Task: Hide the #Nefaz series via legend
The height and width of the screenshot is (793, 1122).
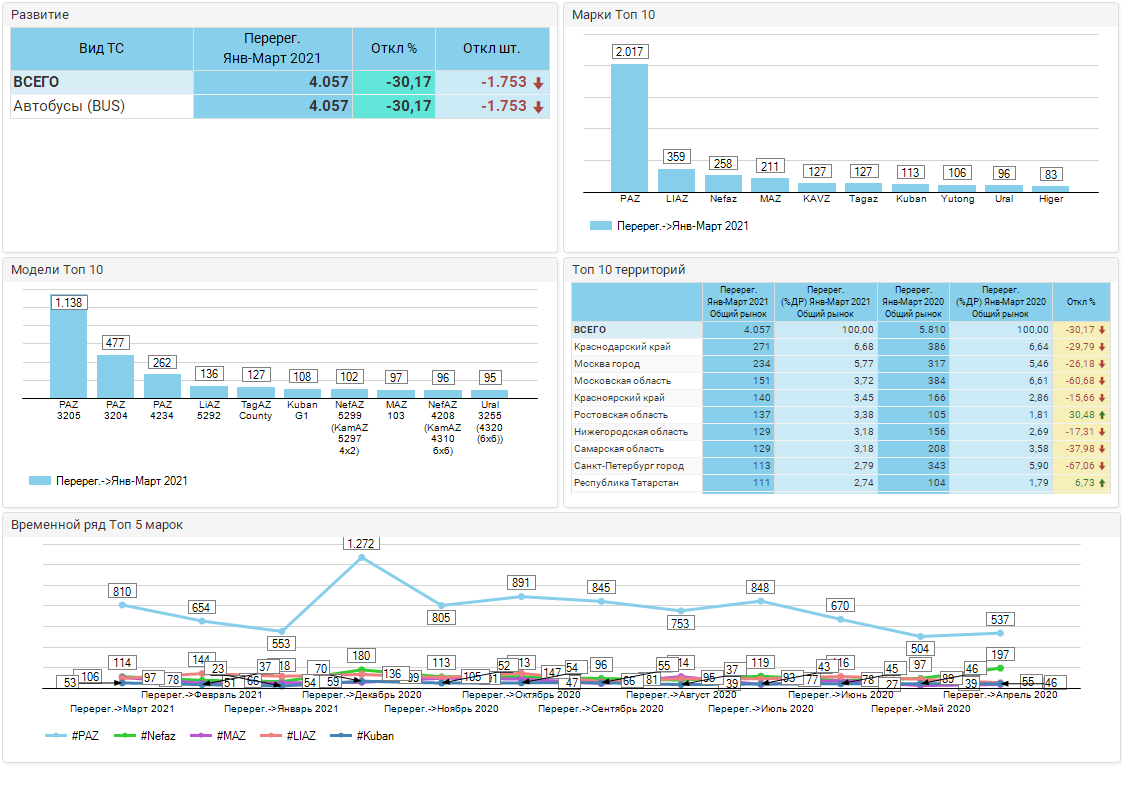Action: [x=150, y=735]
